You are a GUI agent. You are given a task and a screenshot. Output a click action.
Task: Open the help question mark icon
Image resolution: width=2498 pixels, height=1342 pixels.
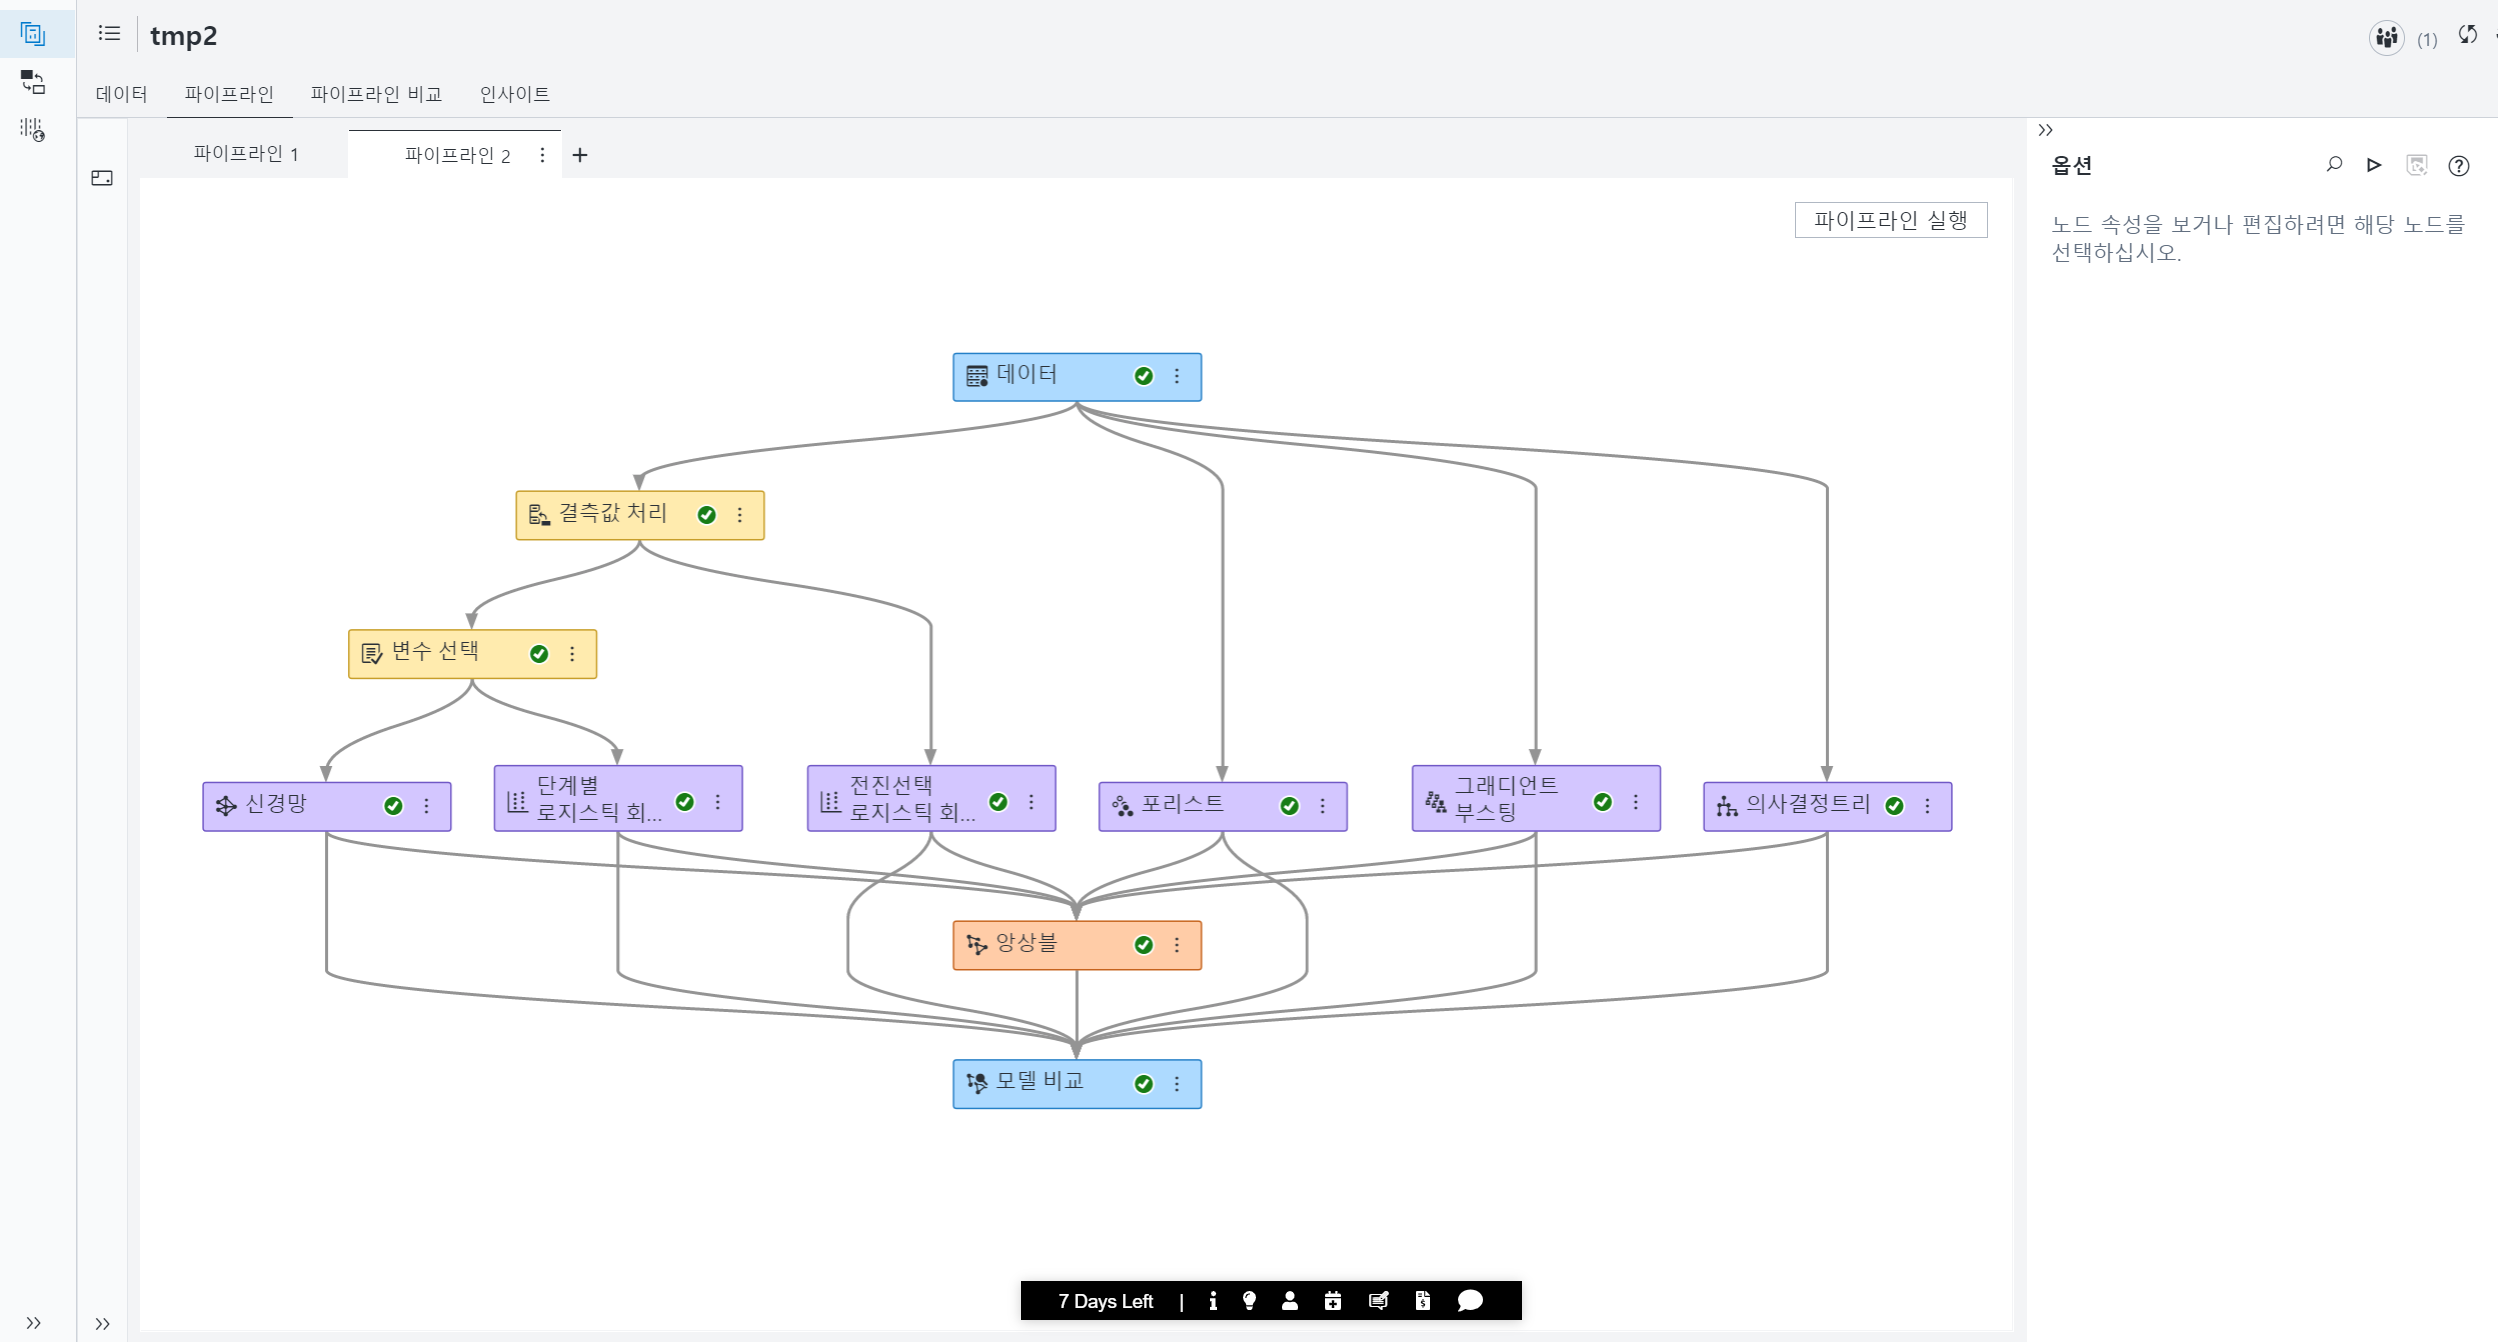(x=2458, y=166)
